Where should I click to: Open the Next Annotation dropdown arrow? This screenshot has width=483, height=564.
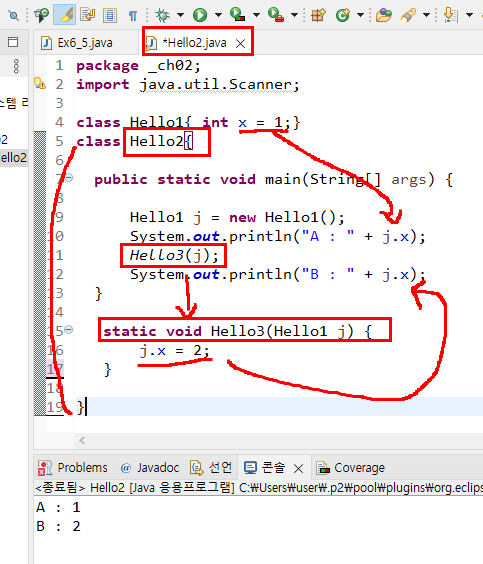469,15
